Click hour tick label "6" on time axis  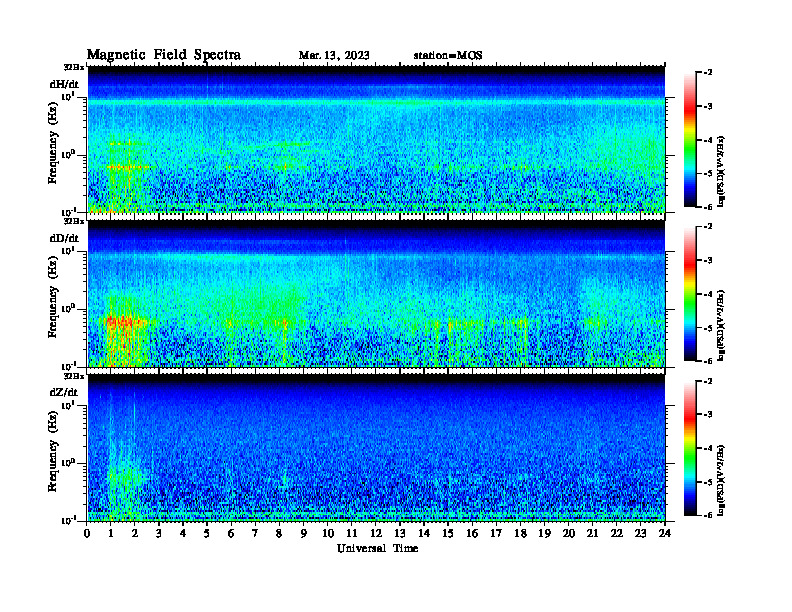pyautogui.click(x=231, y=533)
